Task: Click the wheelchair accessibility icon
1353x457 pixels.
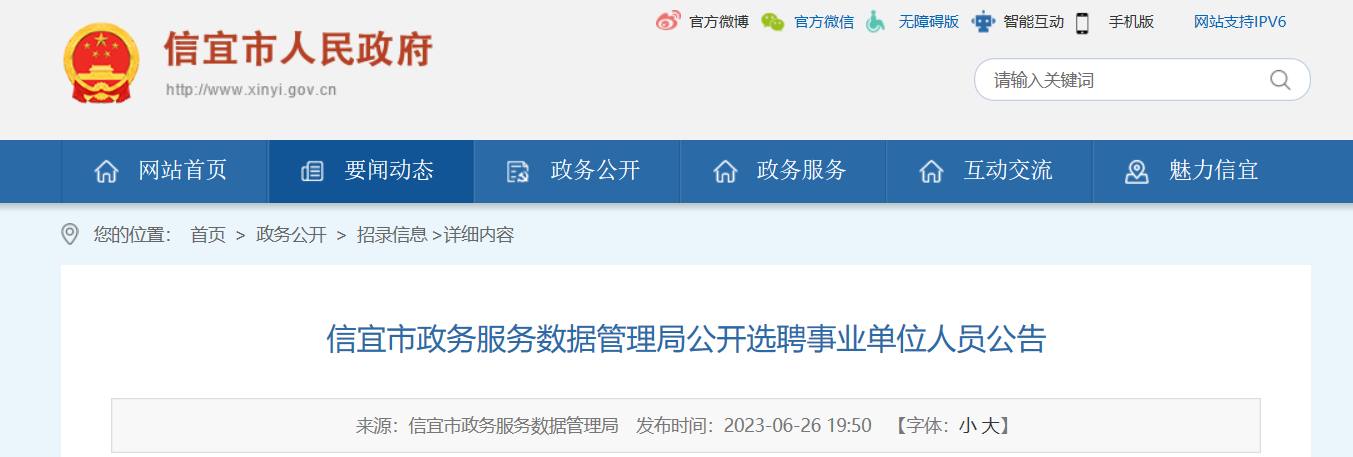Action: (875, 21)
